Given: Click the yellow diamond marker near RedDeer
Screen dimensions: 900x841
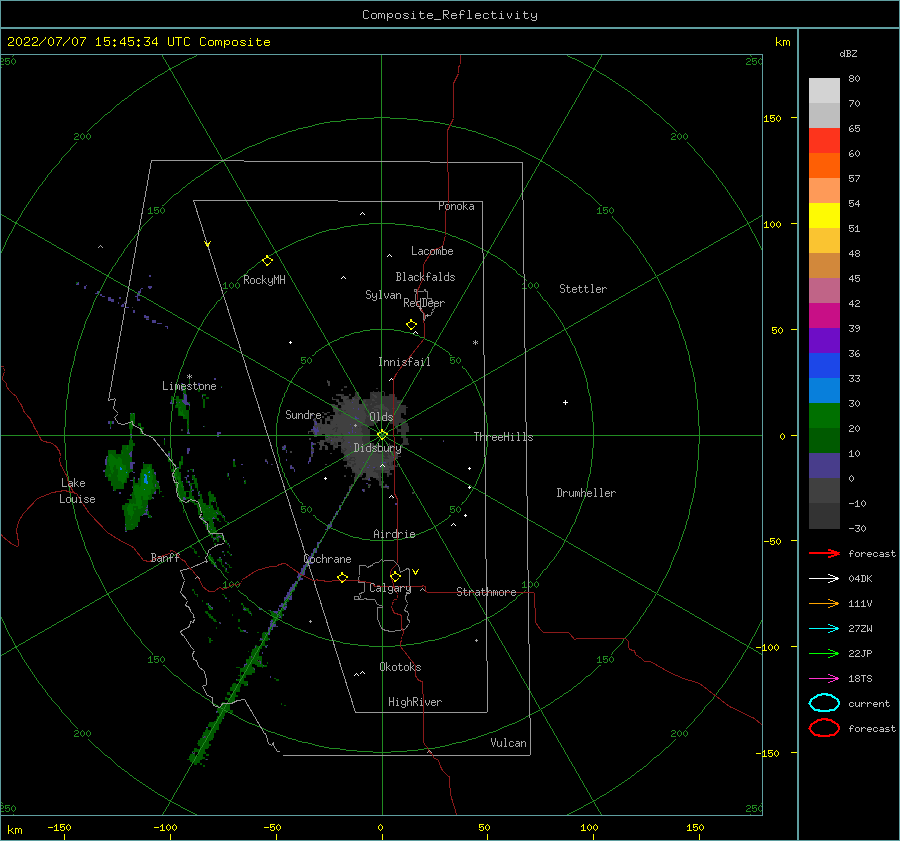Looking at the screenshot, I should click(411, 325).
